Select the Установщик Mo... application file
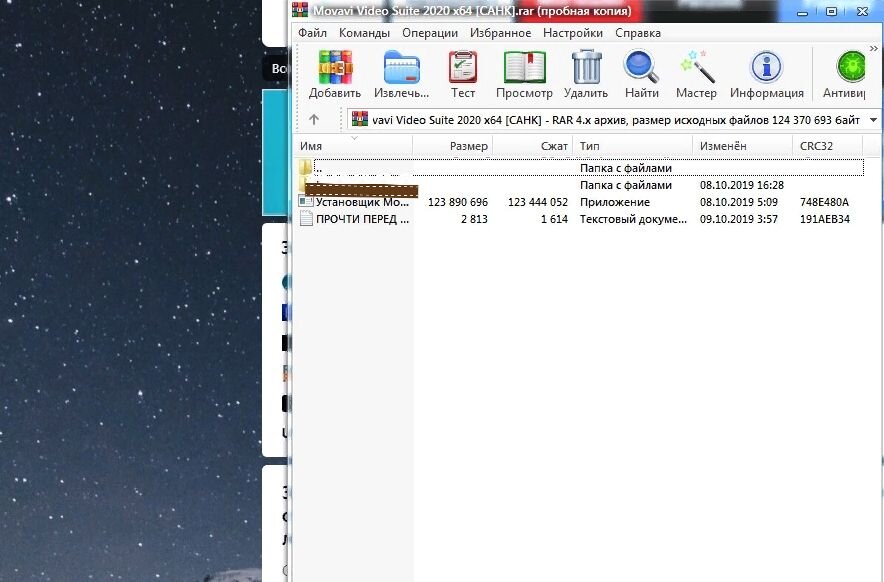 pos(362,202)
